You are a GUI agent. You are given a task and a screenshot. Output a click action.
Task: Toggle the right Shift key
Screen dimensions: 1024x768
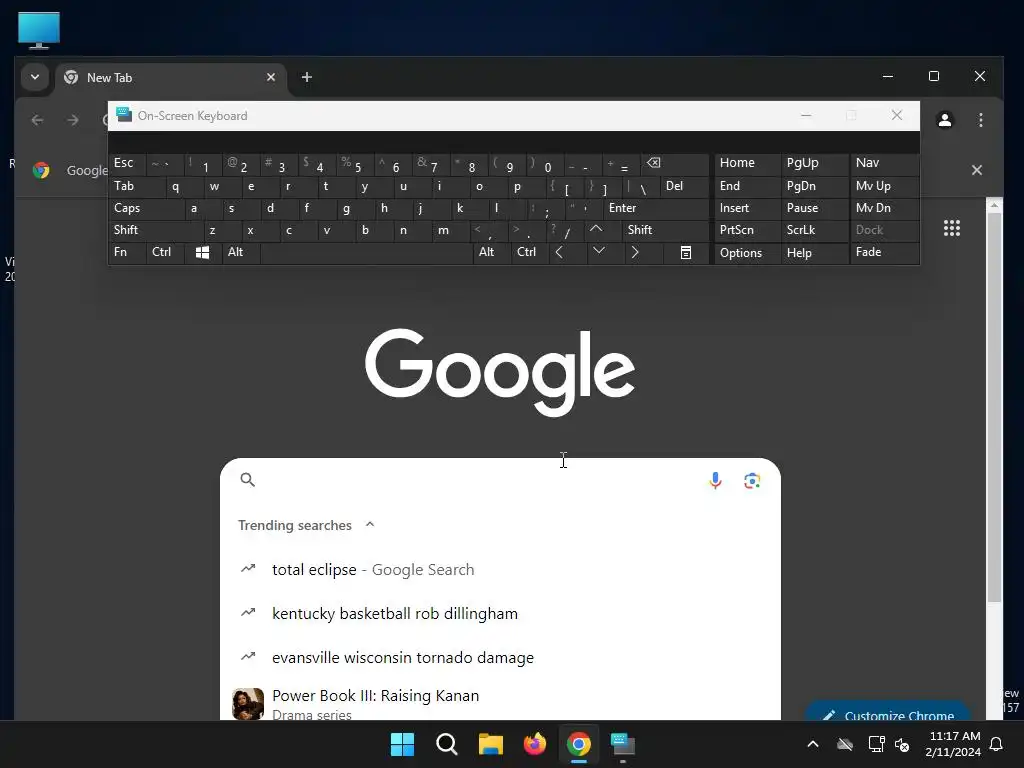(x=665, y=230)
